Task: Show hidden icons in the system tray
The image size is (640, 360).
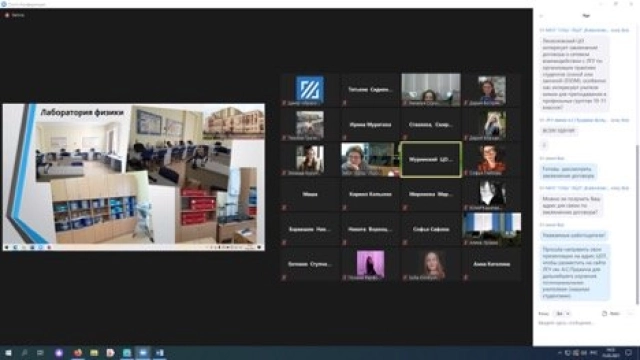Action: coord(560,353)
